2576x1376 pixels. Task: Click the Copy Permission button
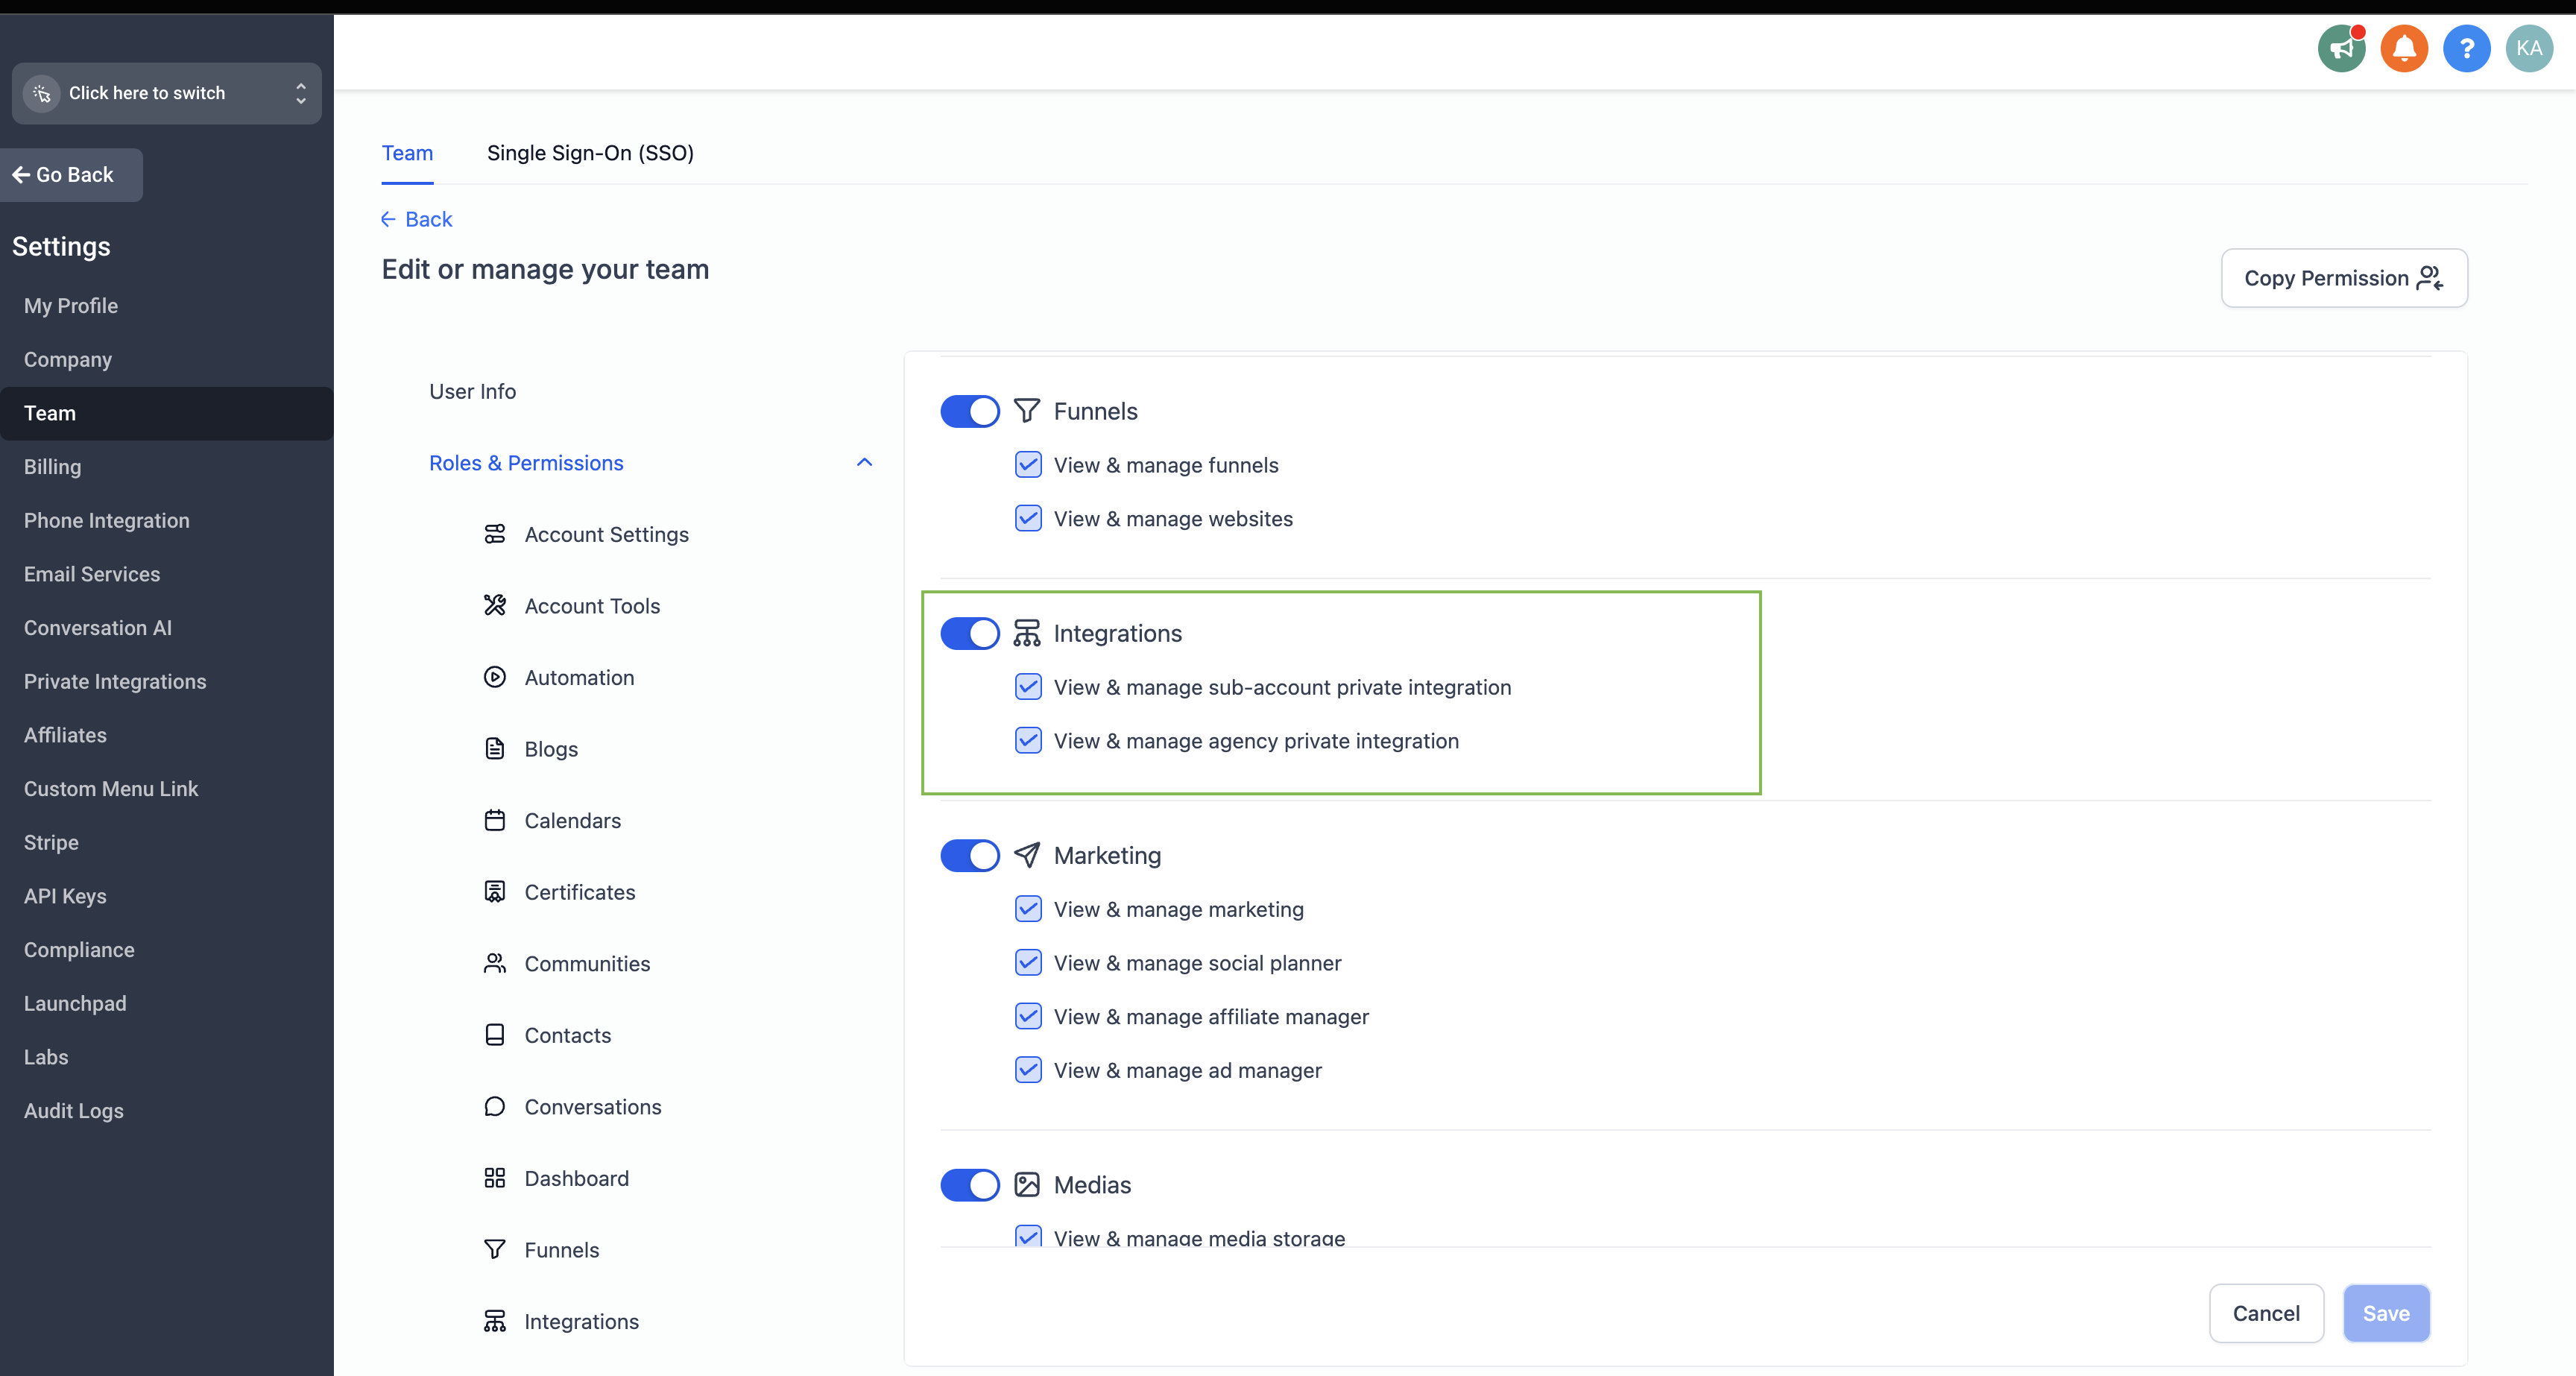2344,278
